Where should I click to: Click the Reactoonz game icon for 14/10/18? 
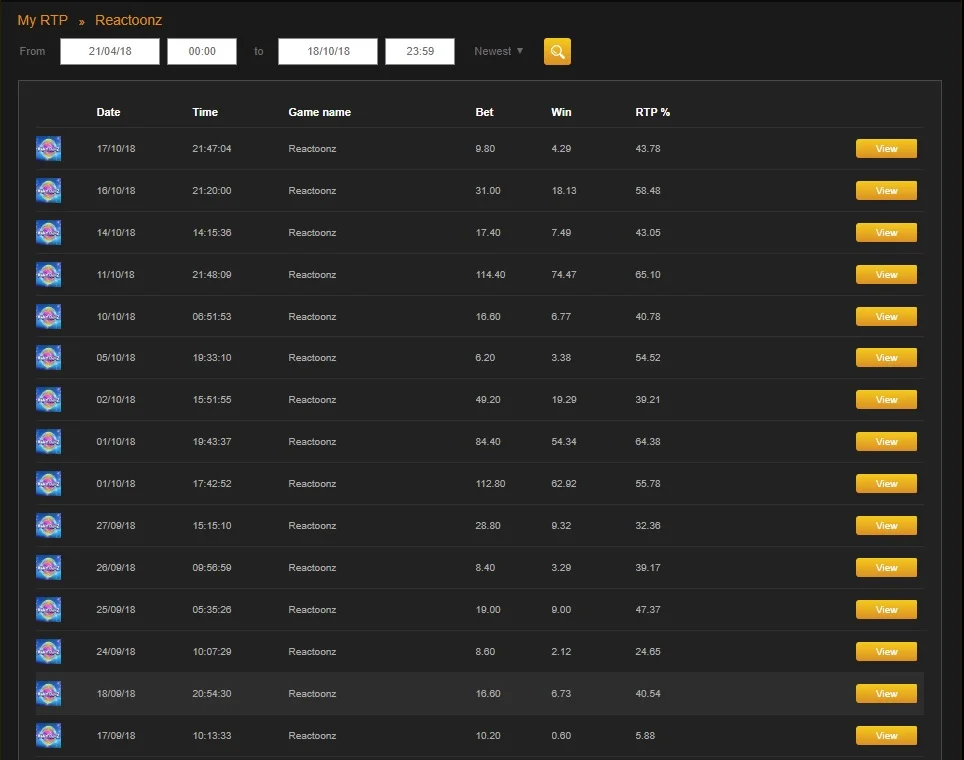coord(49,232)
